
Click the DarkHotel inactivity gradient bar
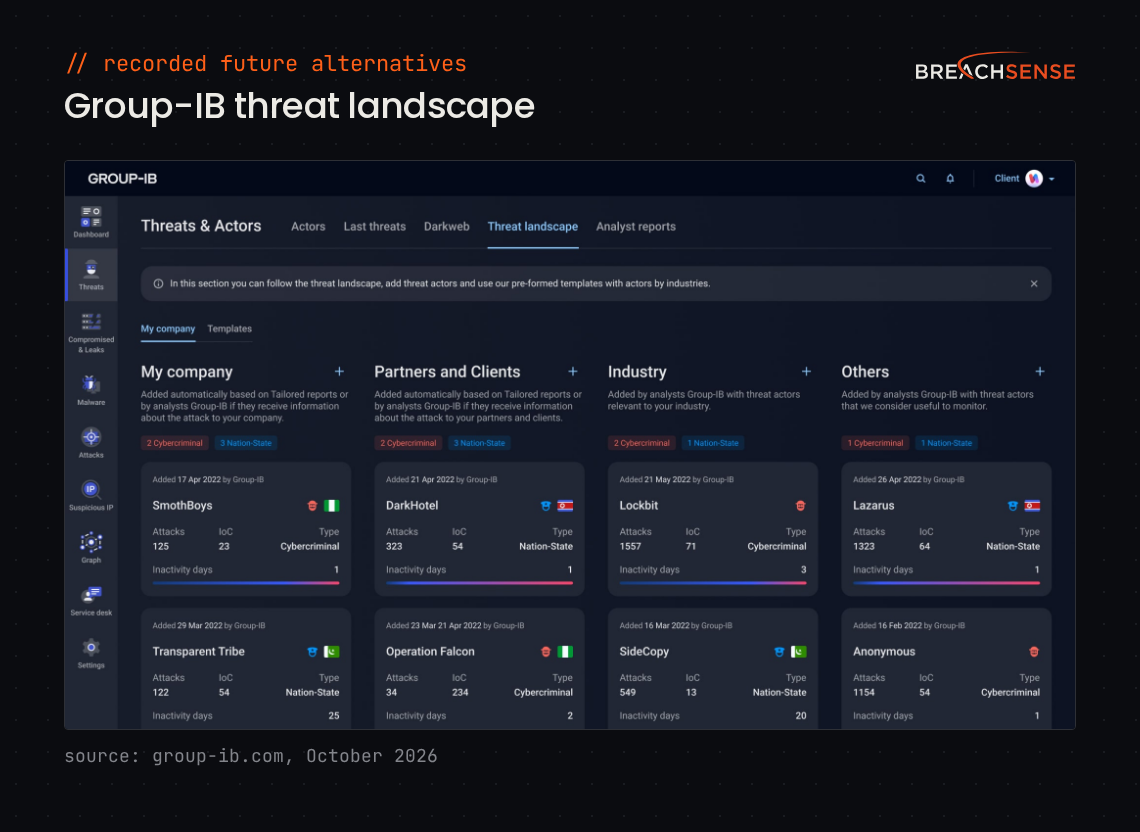(x=479, y=583)
